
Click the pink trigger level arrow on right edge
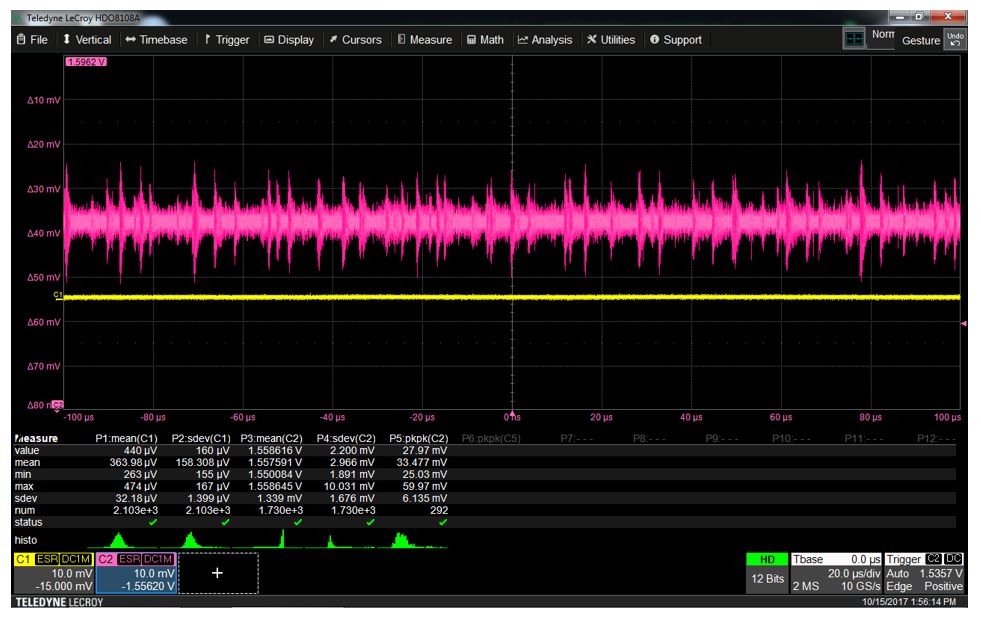(x=963, y=323)
